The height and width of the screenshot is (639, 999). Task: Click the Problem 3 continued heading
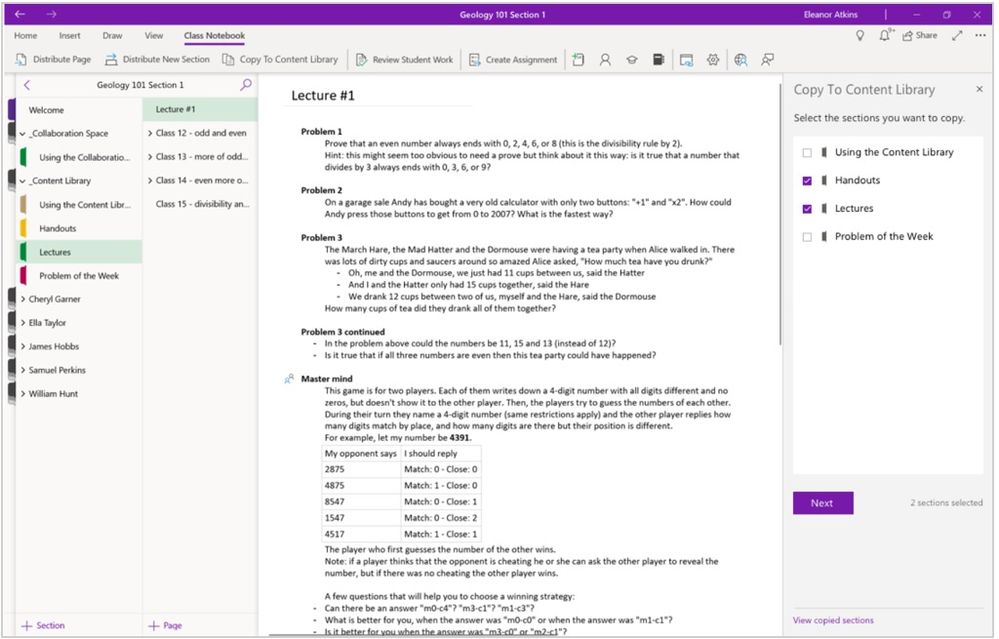(343, 332)
